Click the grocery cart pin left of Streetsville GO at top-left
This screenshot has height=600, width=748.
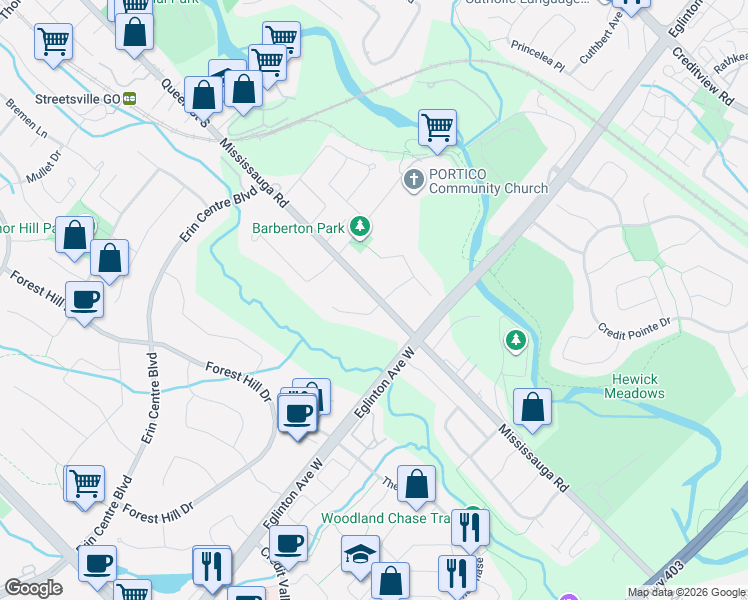tap(53, 43)
